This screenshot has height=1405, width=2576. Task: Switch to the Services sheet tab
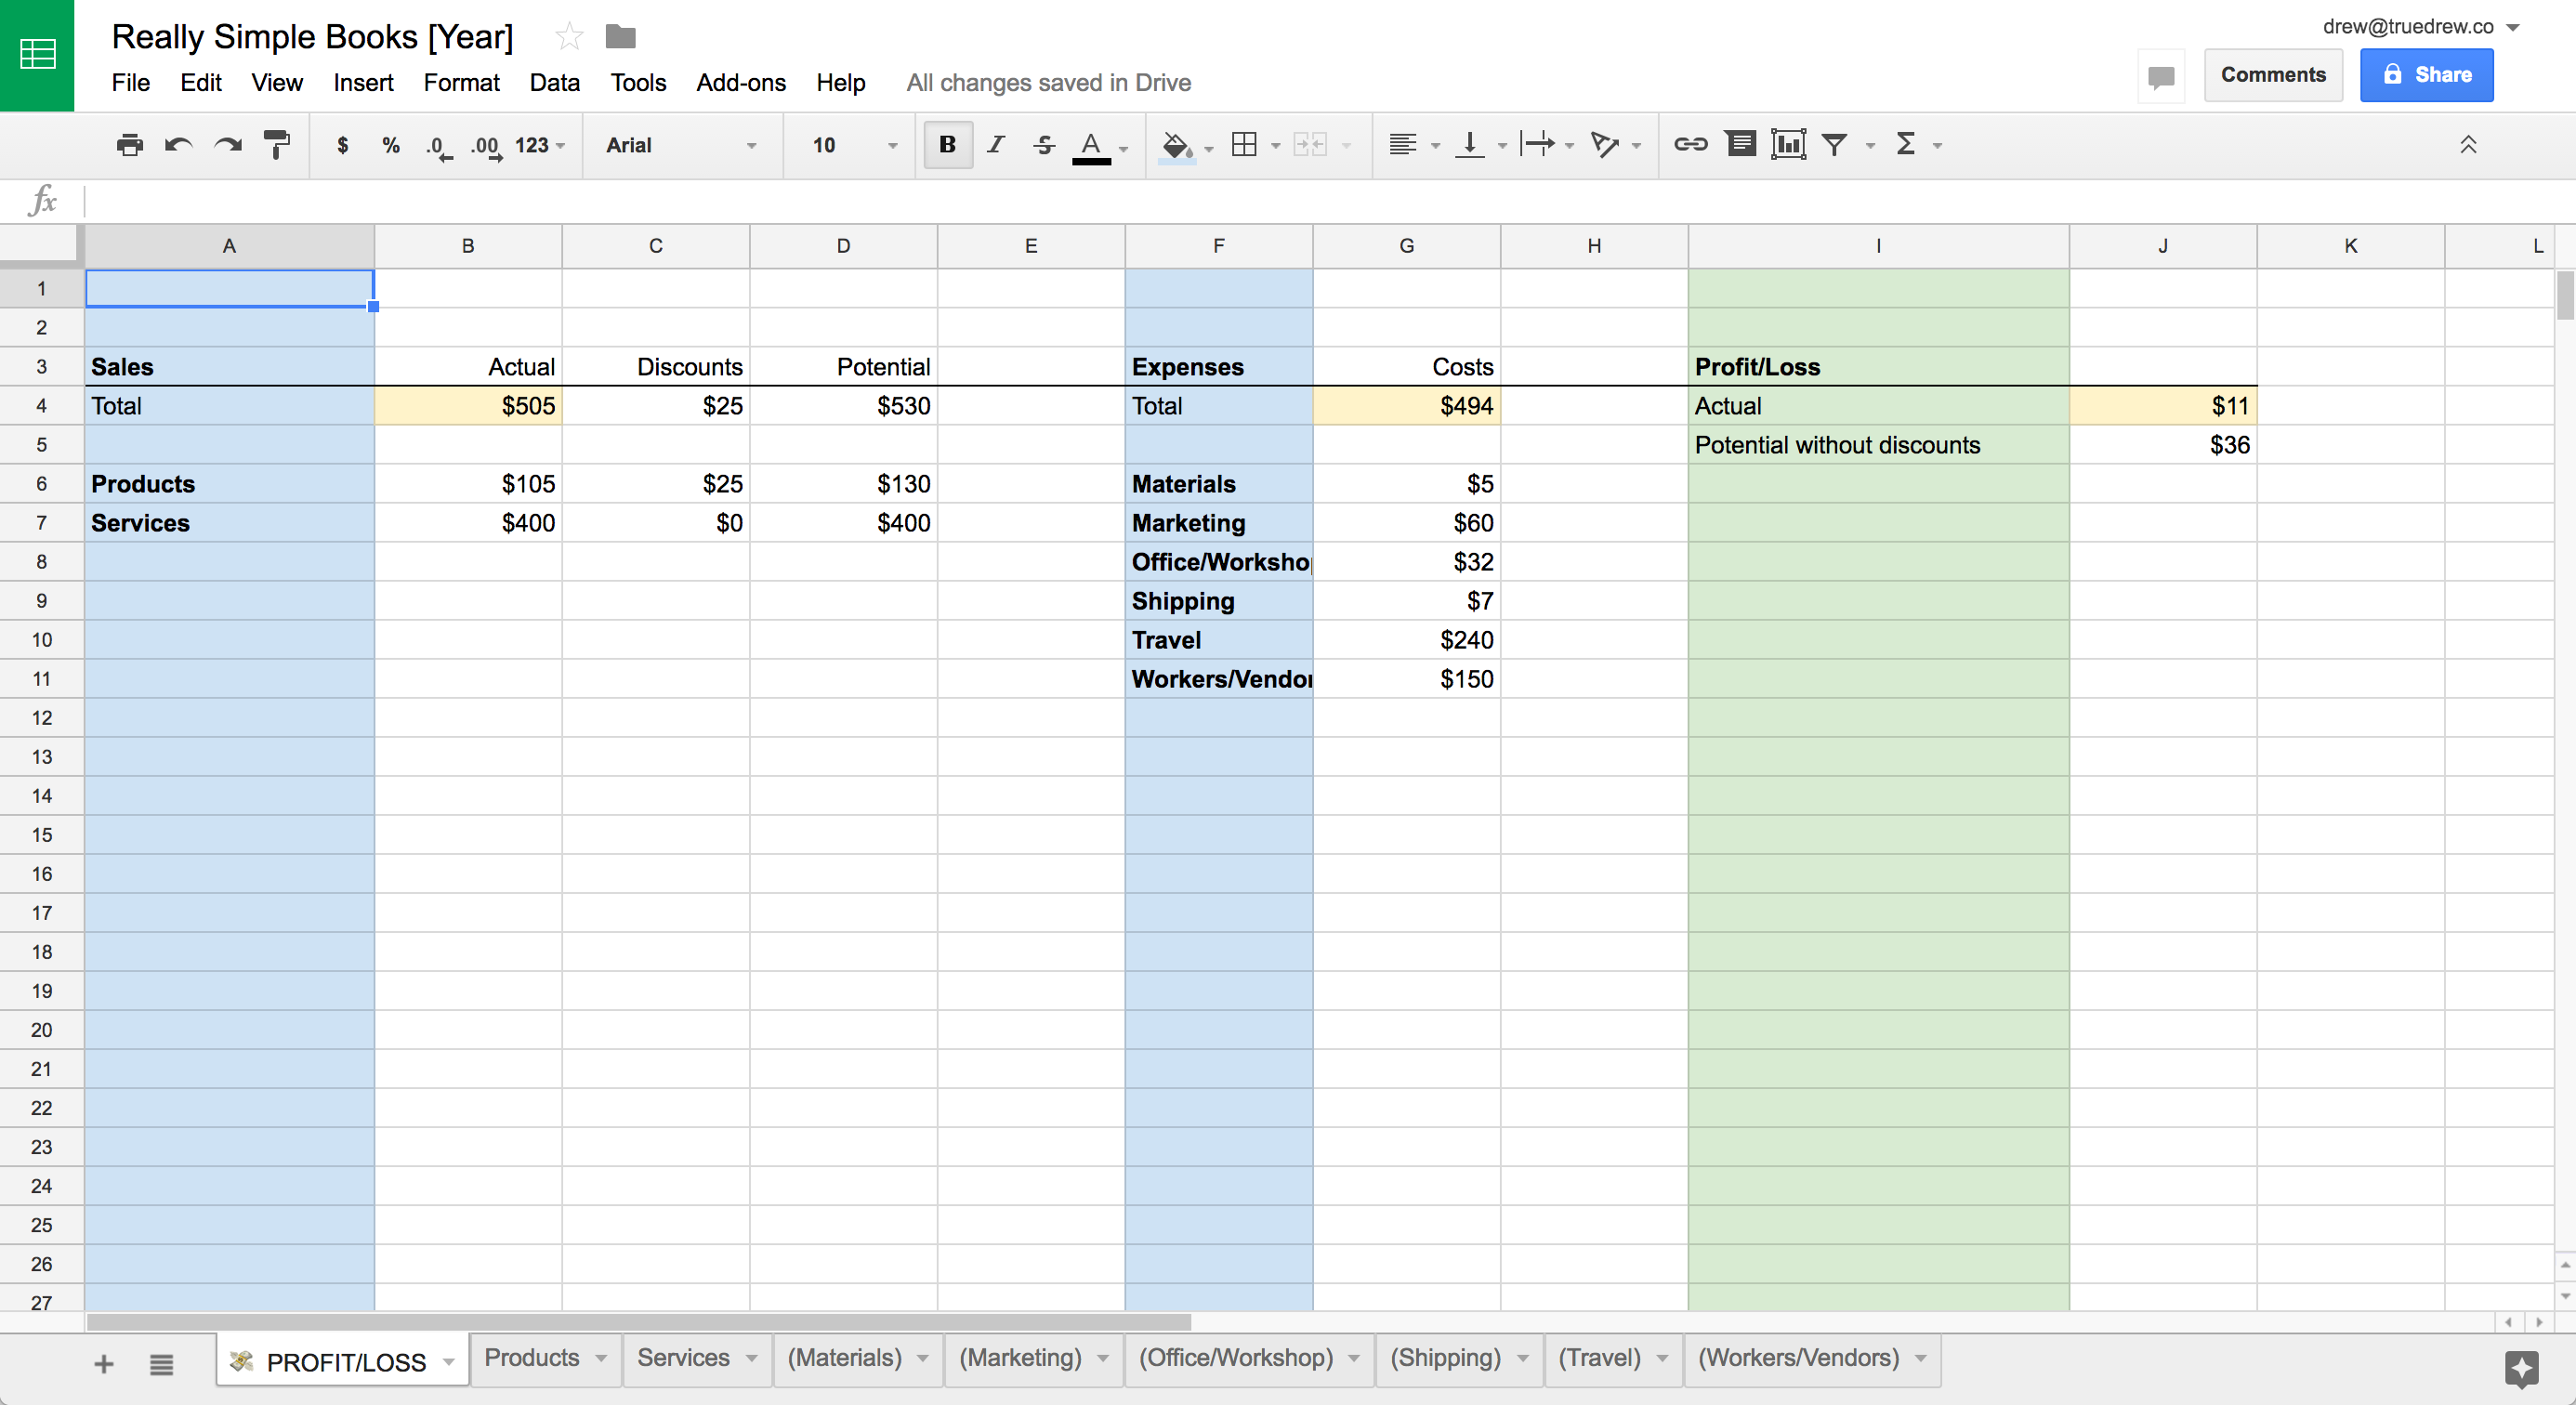coord(683,1358)
